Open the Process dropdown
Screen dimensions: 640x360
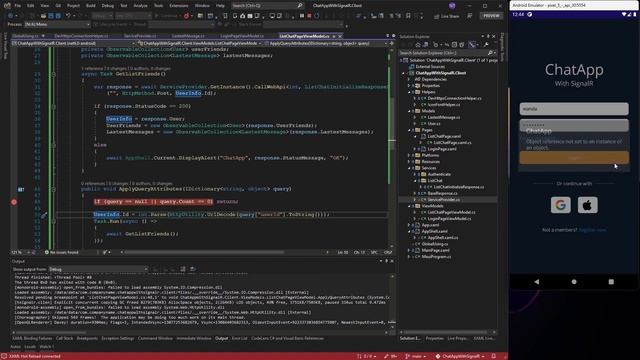[x=57, y=24]
